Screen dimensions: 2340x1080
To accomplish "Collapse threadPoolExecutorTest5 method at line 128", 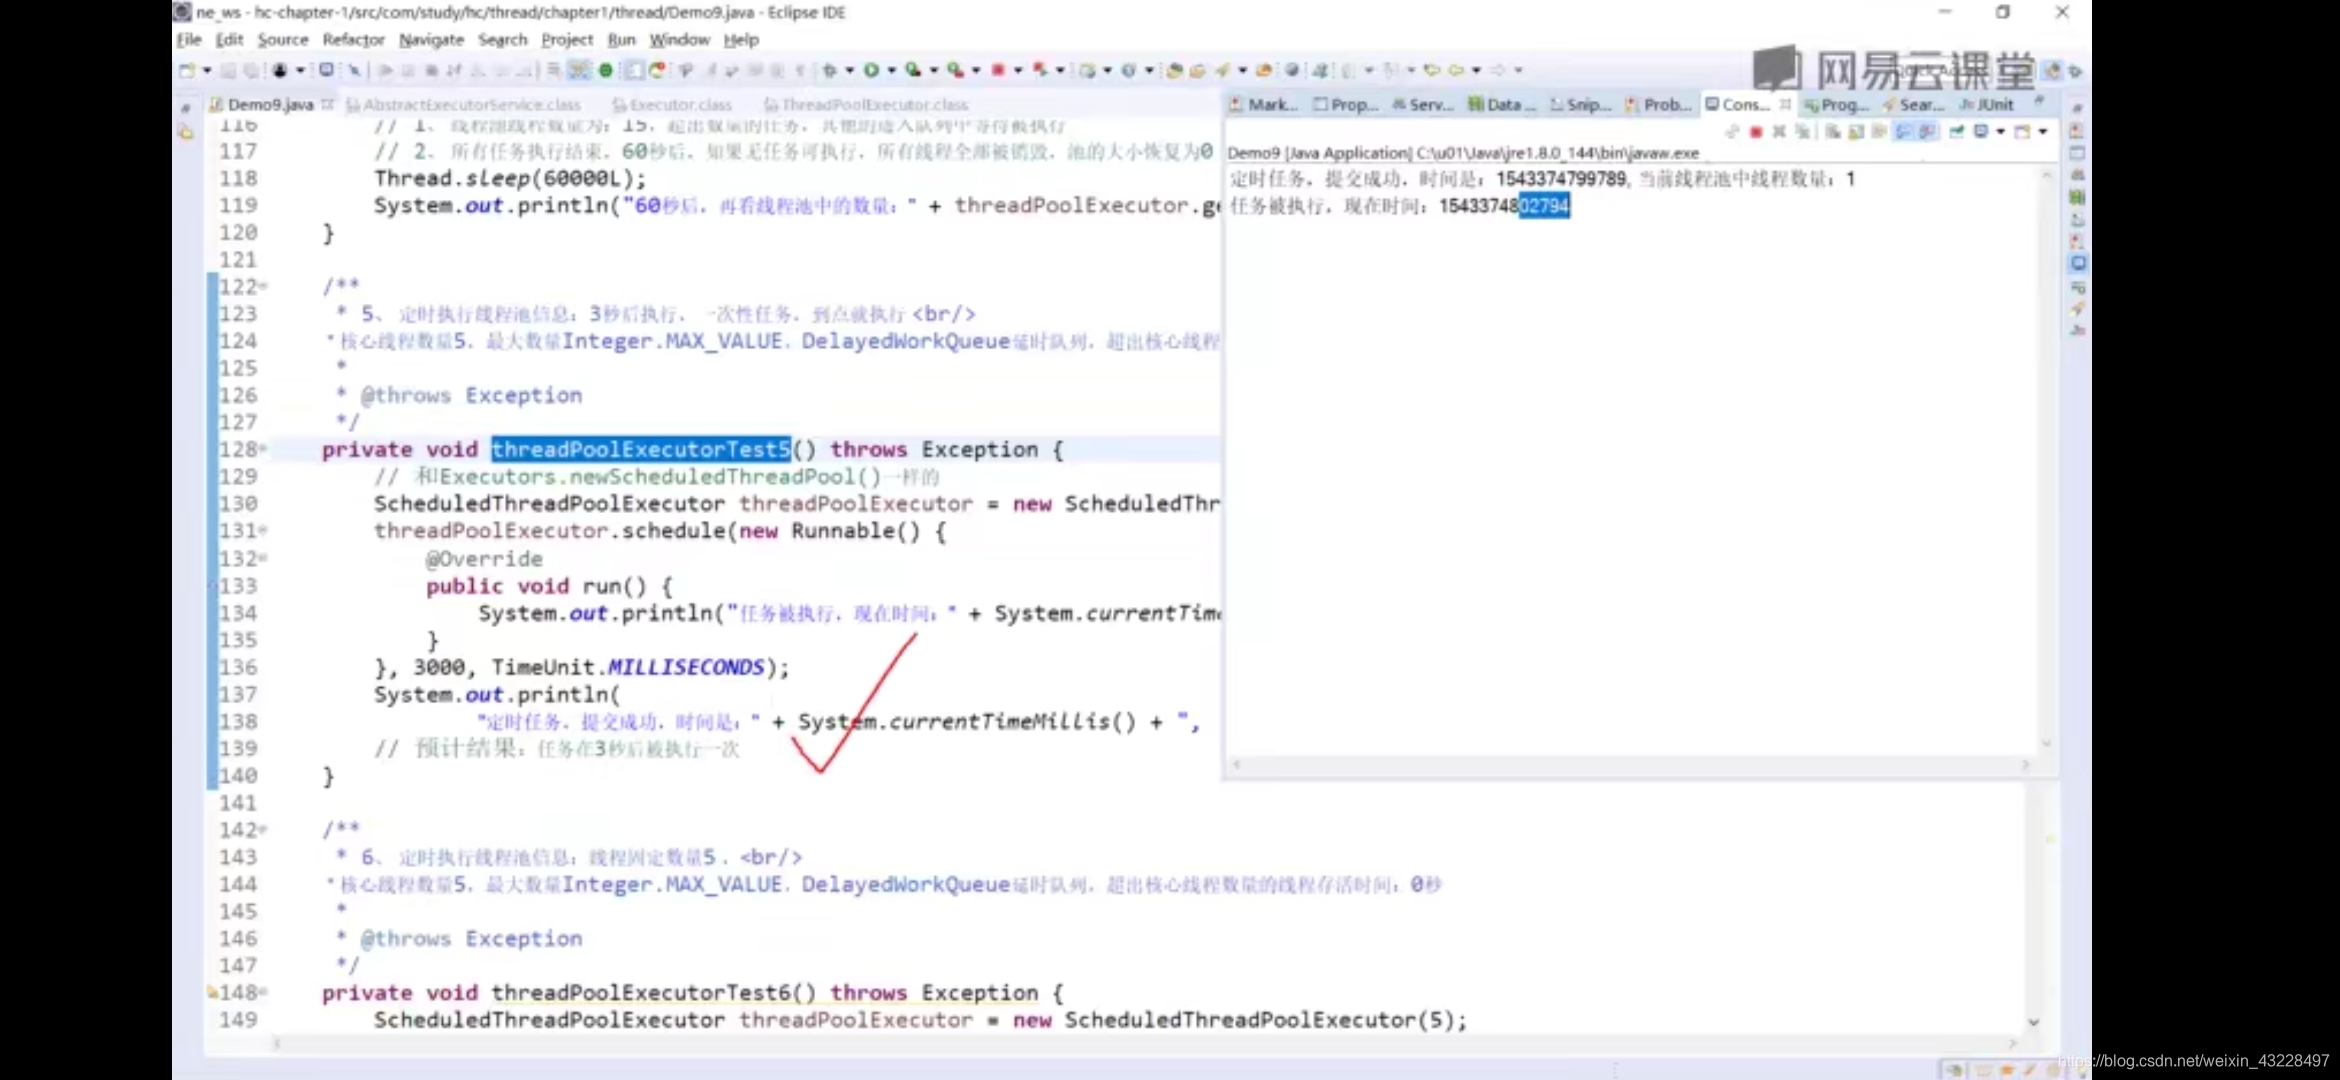I will click(264, 450).
